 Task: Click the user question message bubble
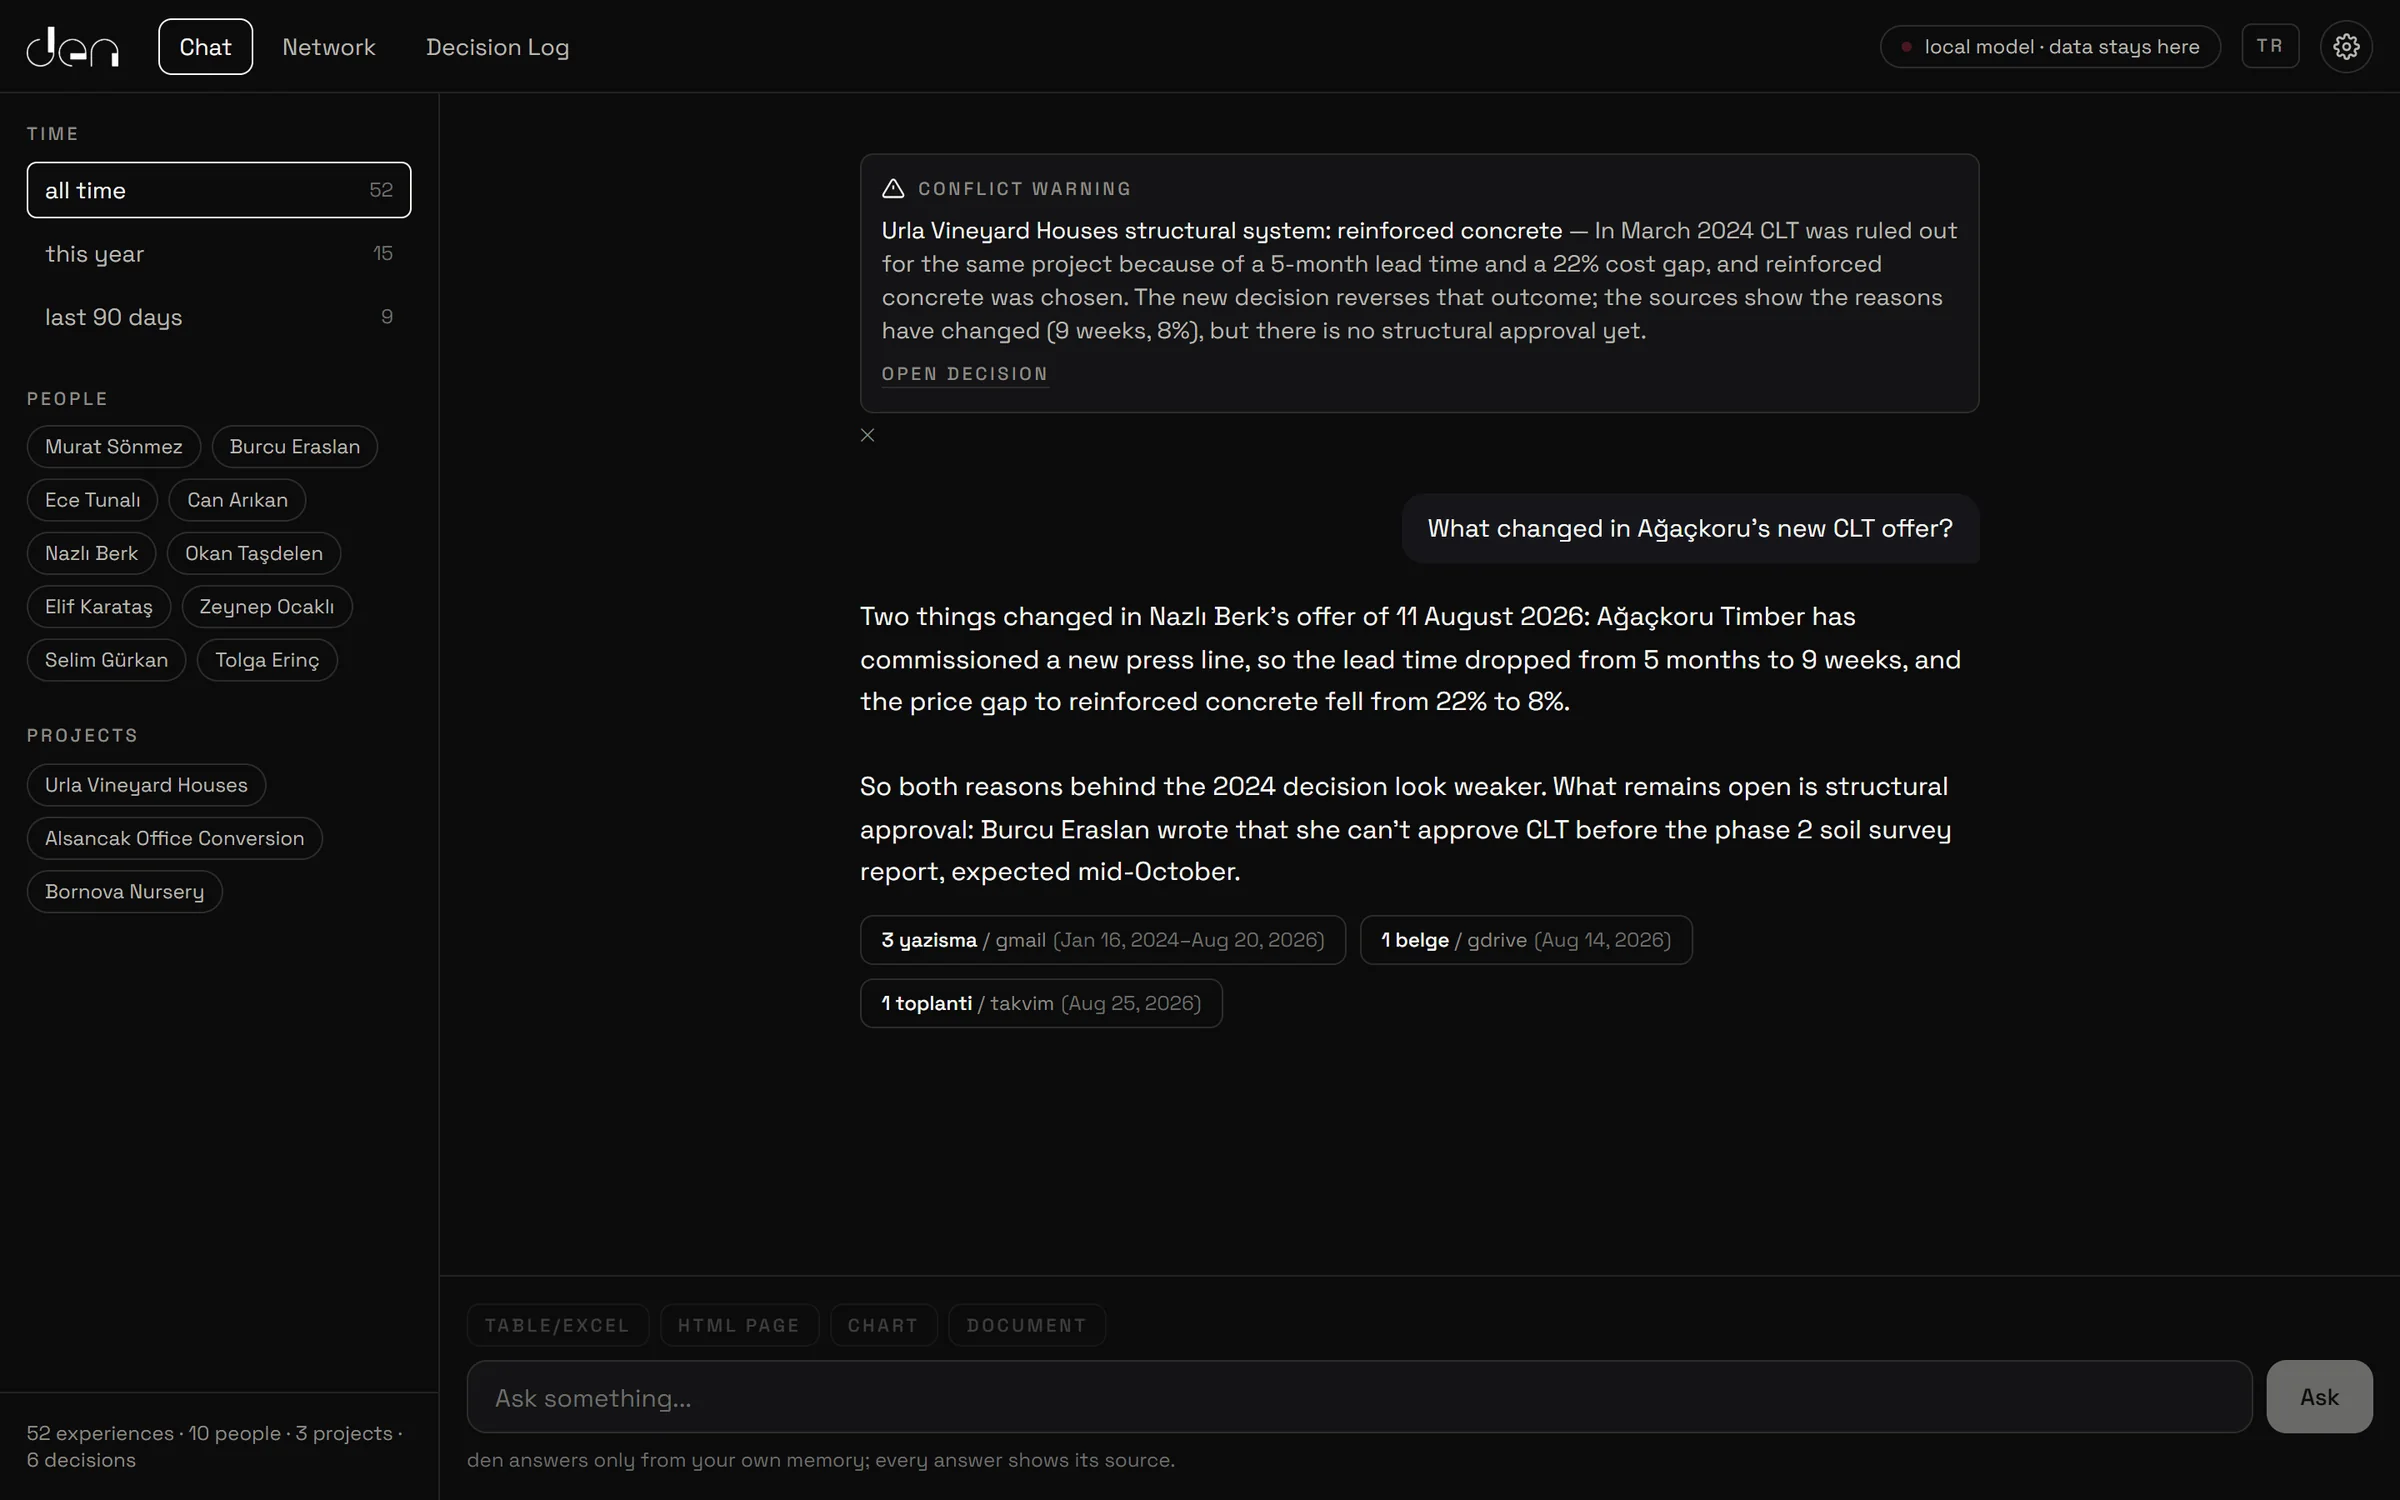click(x=1690, y=528)
